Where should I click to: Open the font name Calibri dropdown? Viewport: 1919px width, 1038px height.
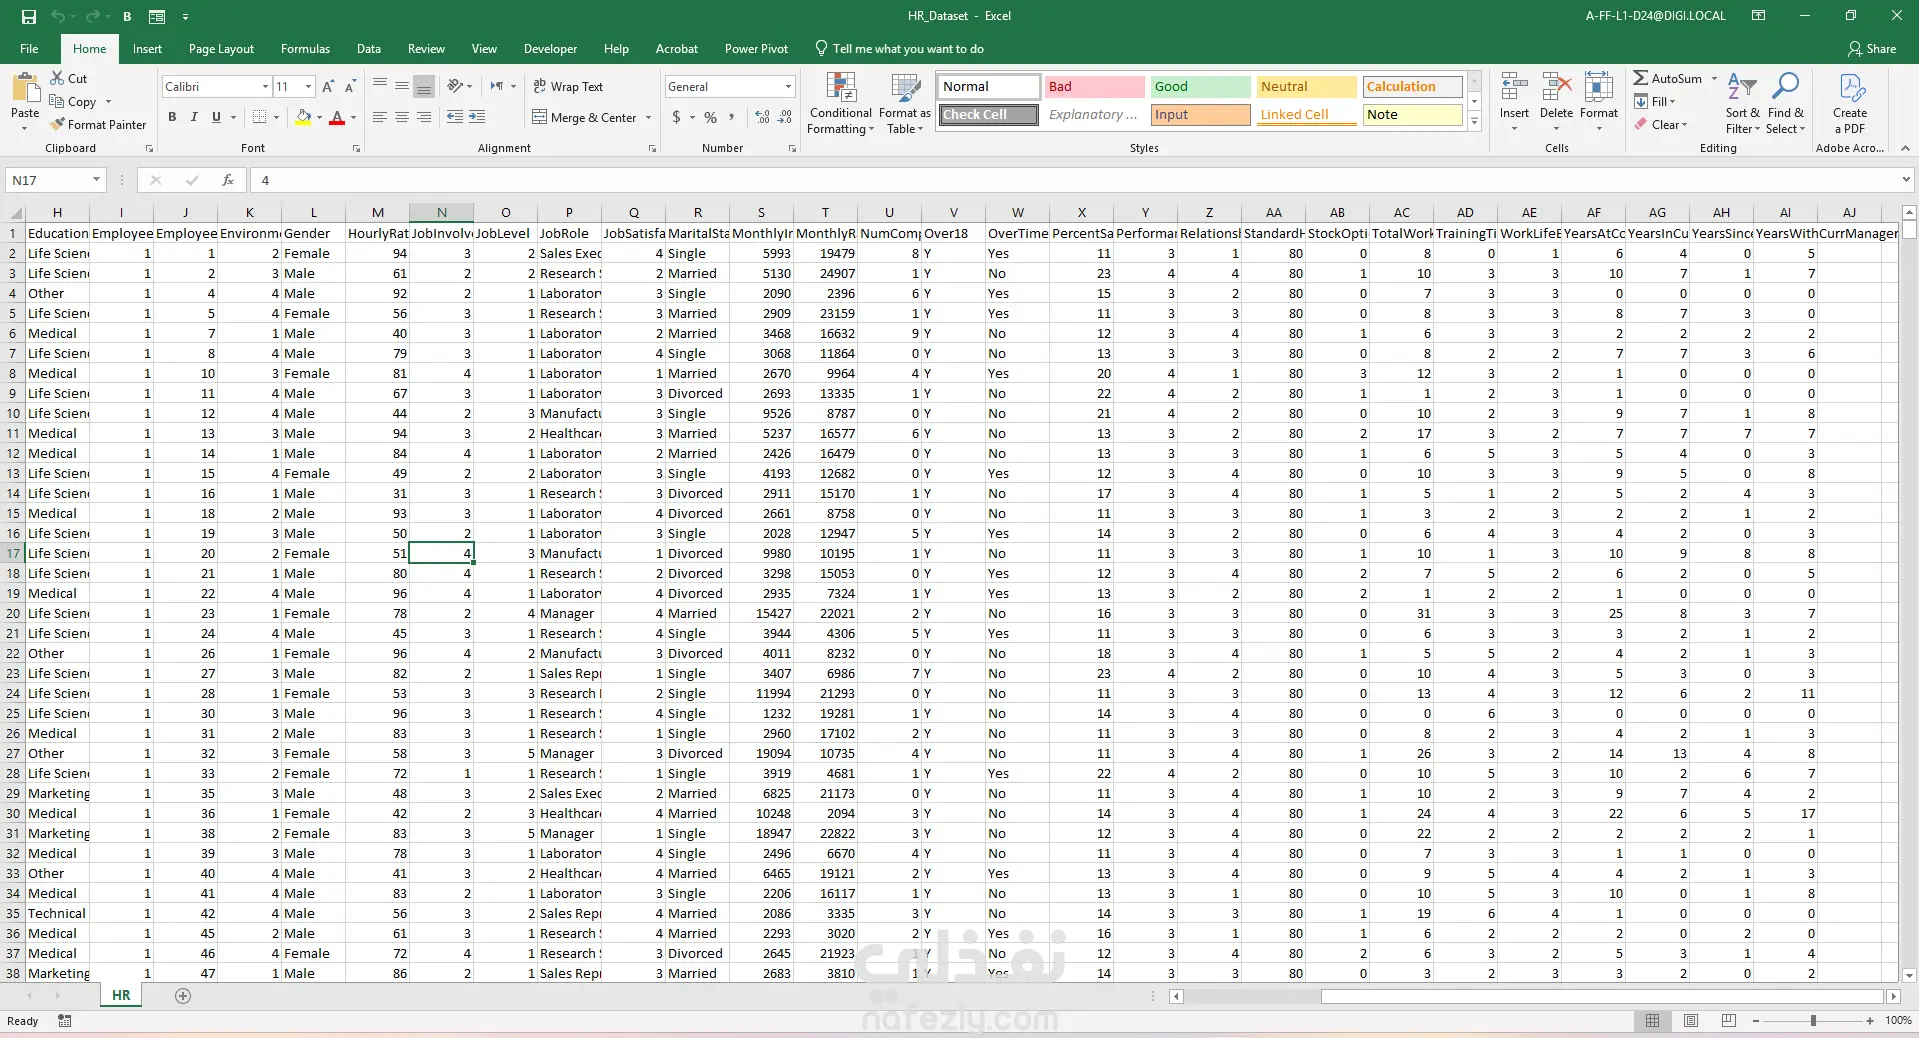click(265, 87)
